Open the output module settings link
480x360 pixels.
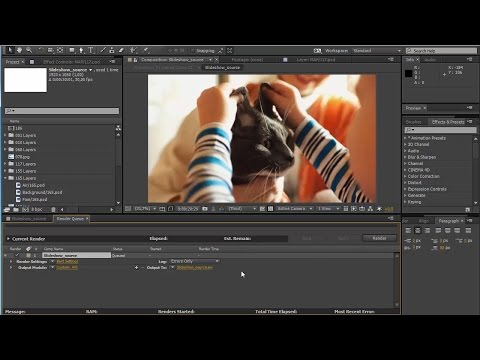67,268
